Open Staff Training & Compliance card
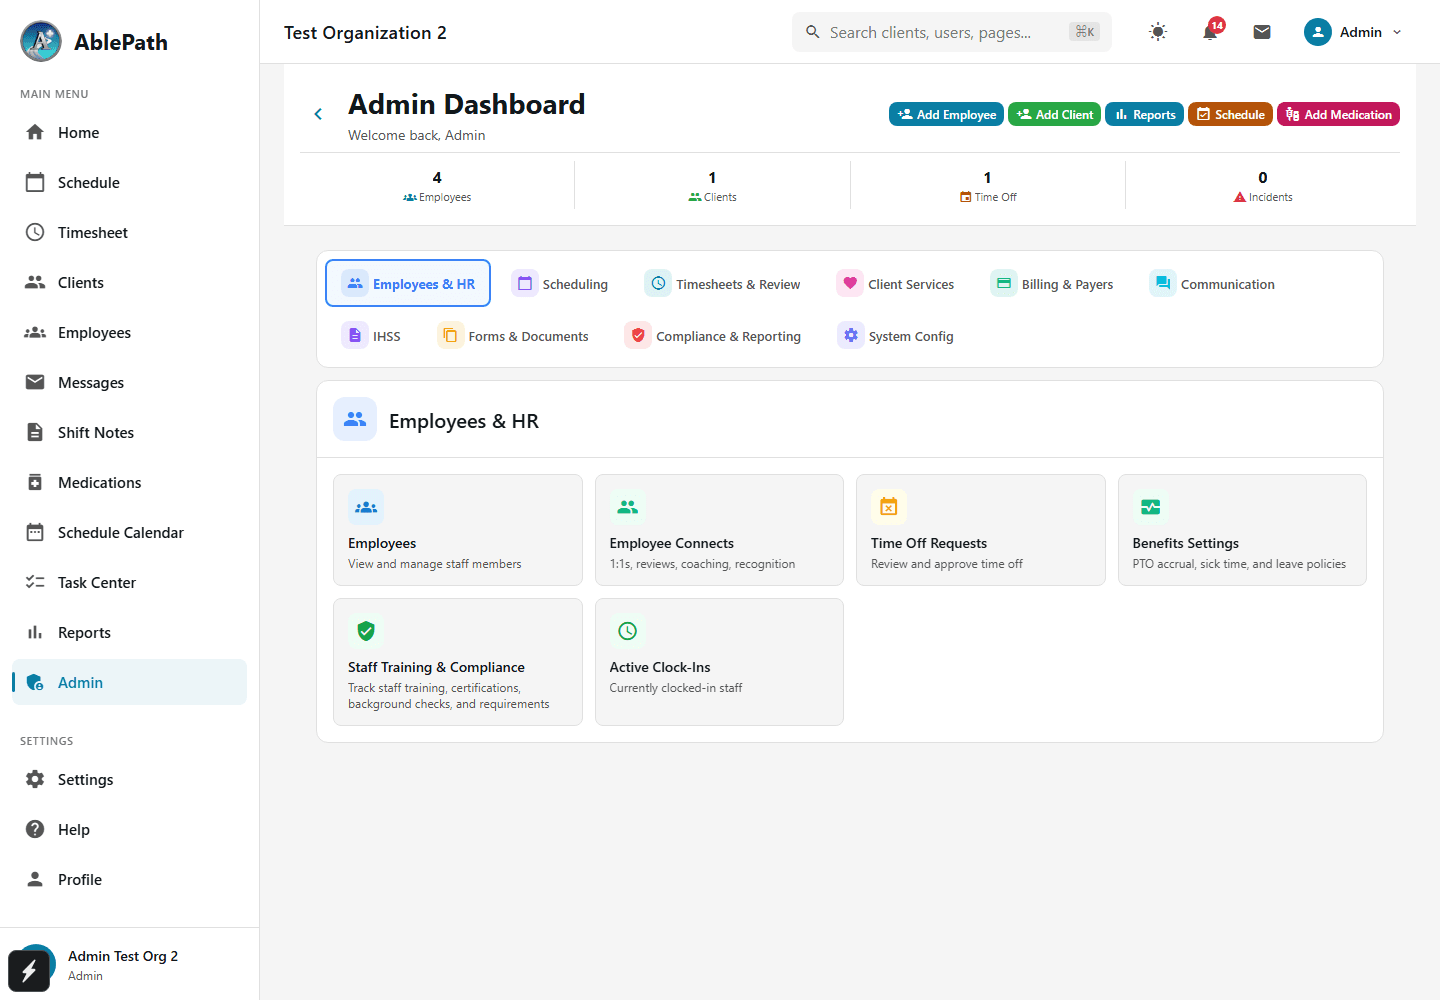 click(x=458, y=662)
